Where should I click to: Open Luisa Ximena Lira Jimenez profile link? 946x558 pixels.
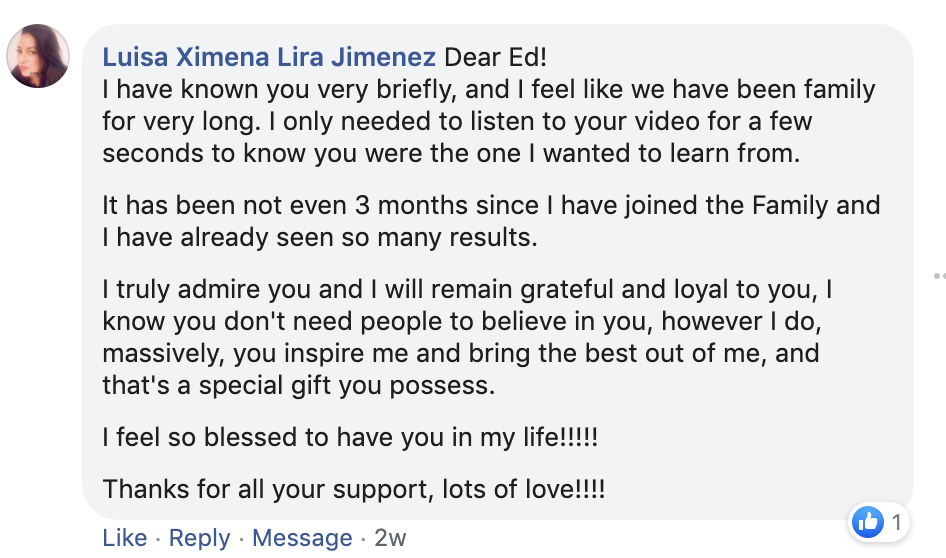269,56
